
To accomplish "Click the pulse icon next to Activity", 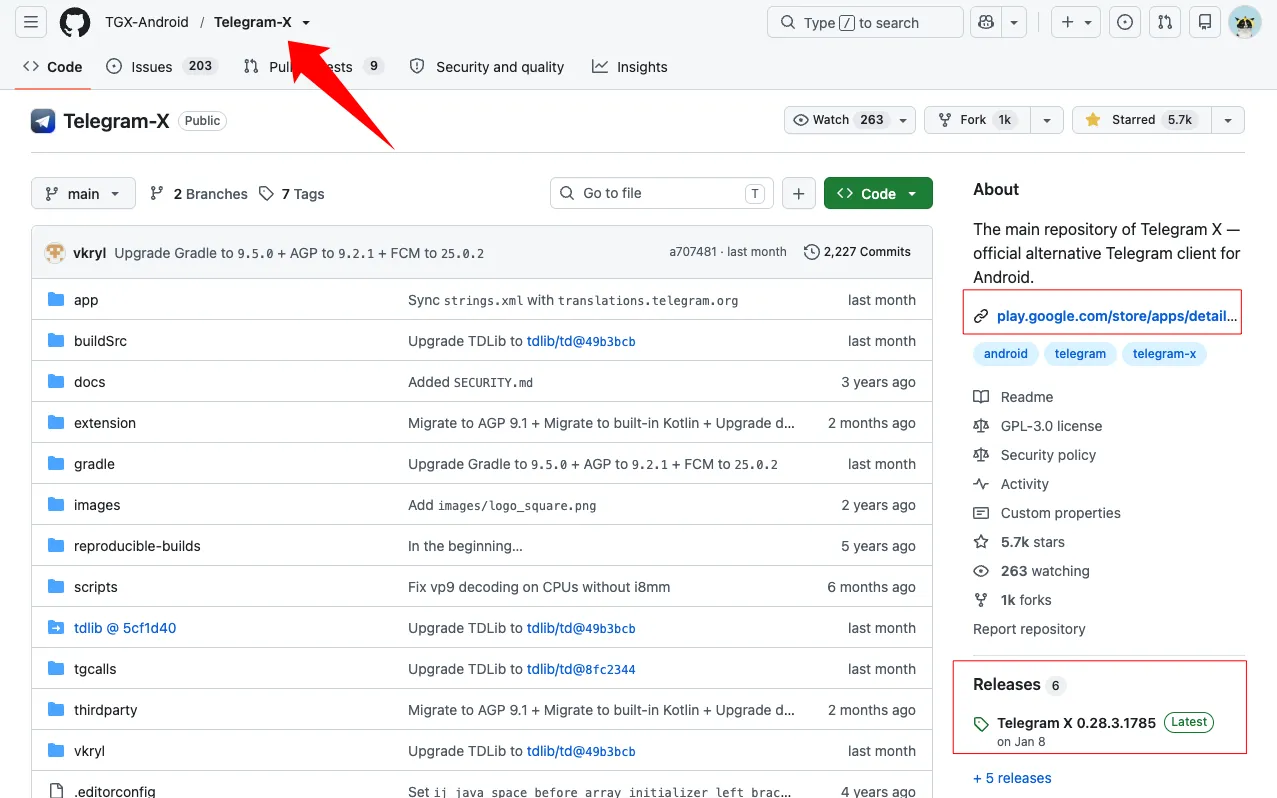I will point(981,484).
